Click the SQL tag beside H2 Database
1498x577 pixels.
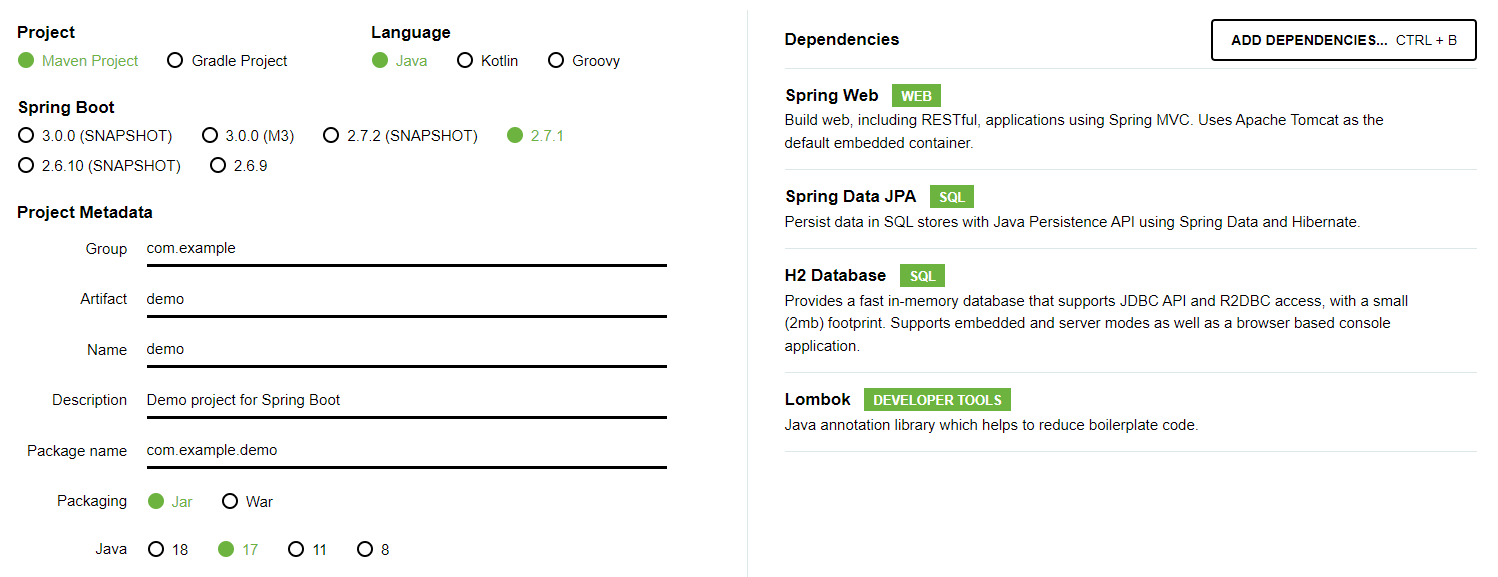[x=922, y=276]
